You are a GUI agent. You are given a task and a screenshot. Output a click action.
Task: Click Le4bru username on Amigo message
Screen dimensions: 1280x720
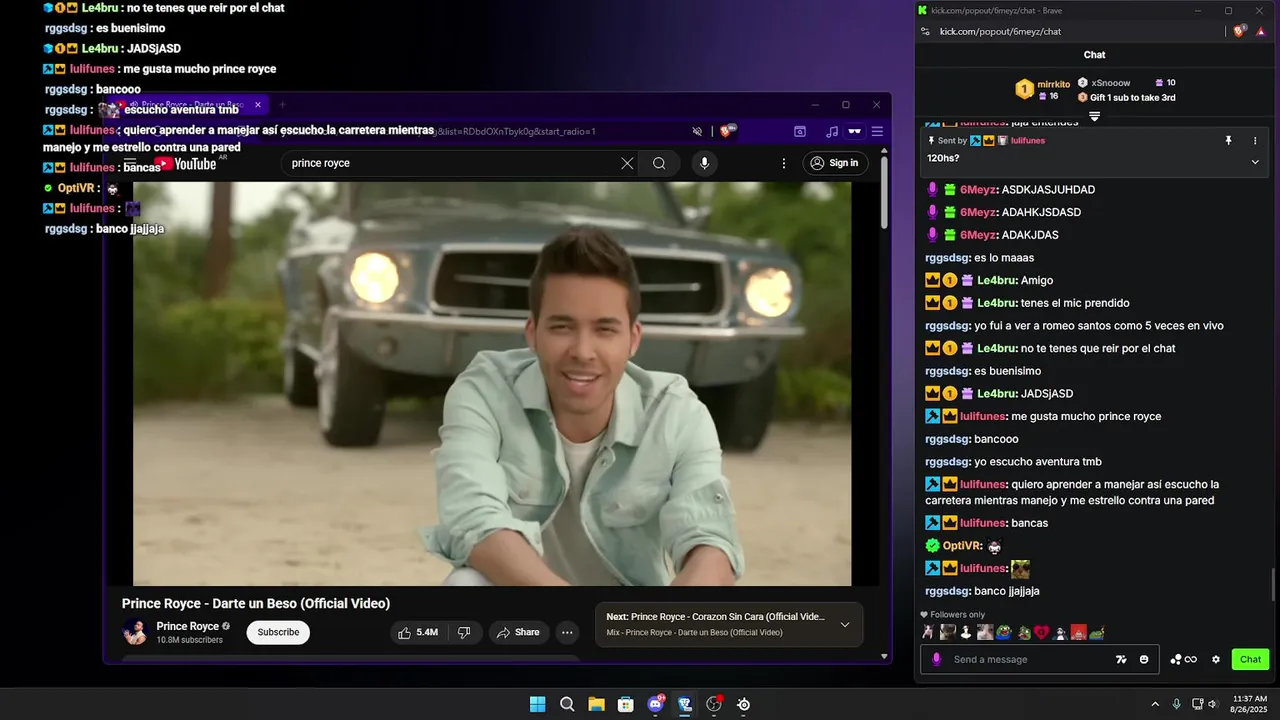[x=997, y=281]
